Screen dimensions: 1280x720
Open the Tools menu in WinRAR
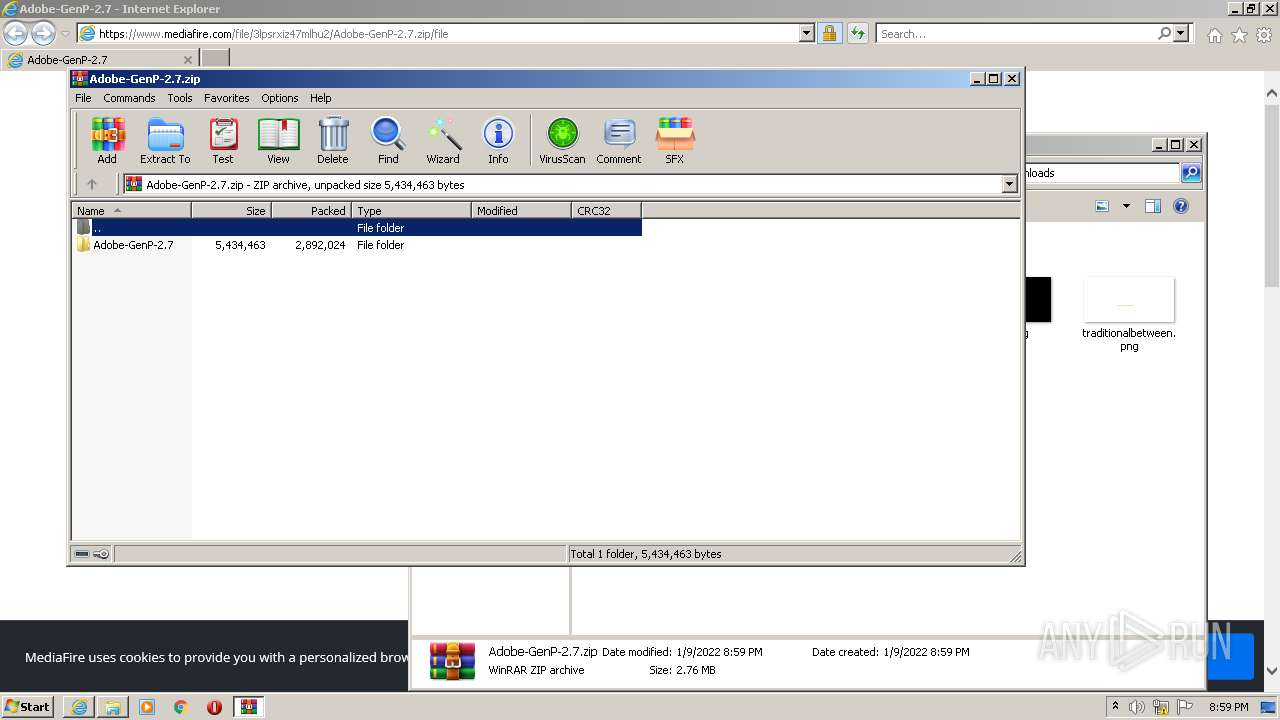180,98
